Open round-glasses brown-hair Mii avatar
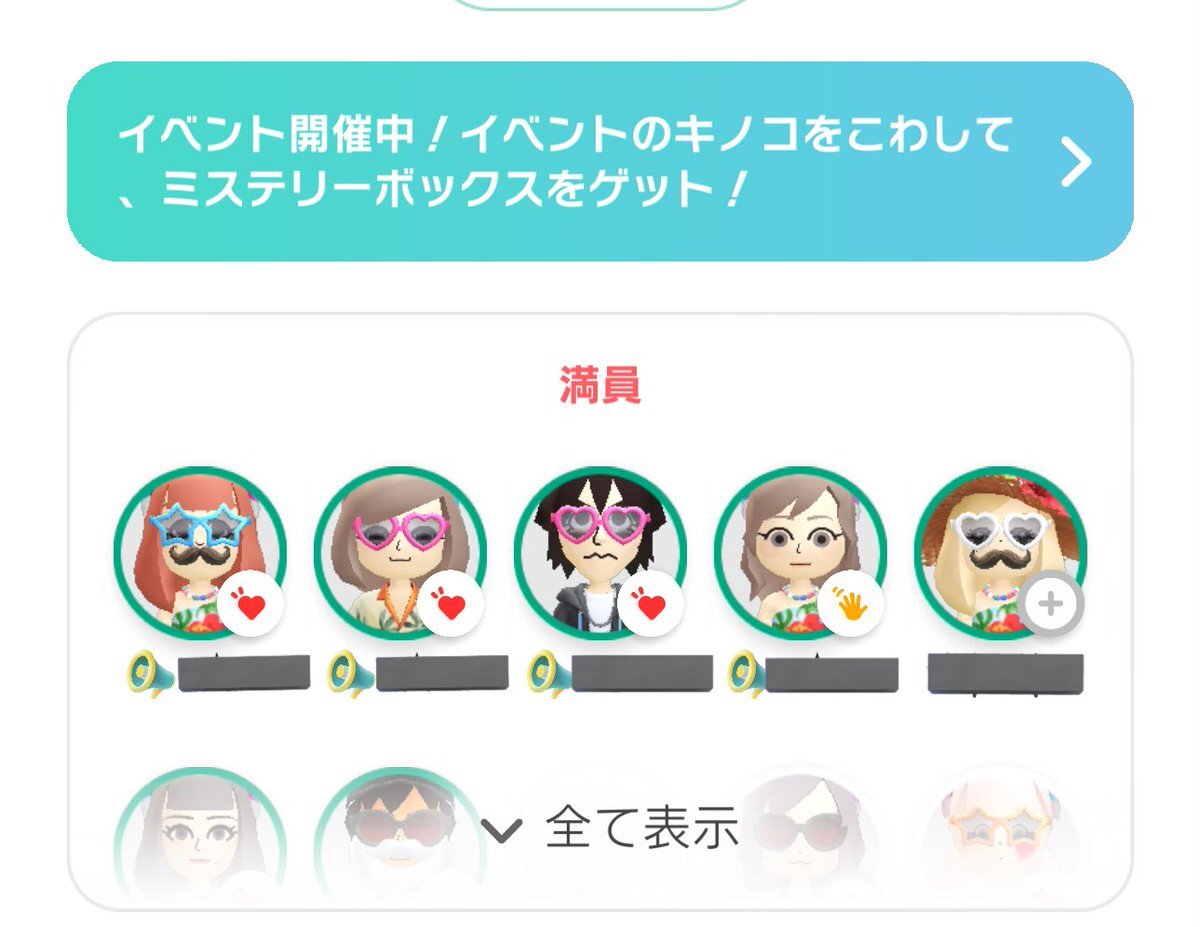Image resolution: width=1200 pixels, height=927 pixels. click(800, 553)
